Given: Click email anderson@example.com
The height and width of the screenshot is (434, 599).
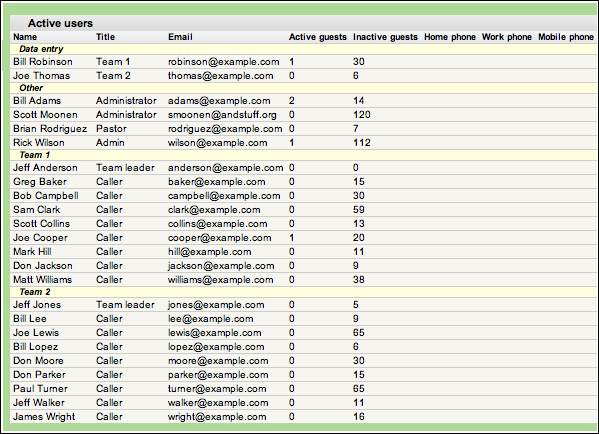Looking at the screenshot, I should 225,168.
